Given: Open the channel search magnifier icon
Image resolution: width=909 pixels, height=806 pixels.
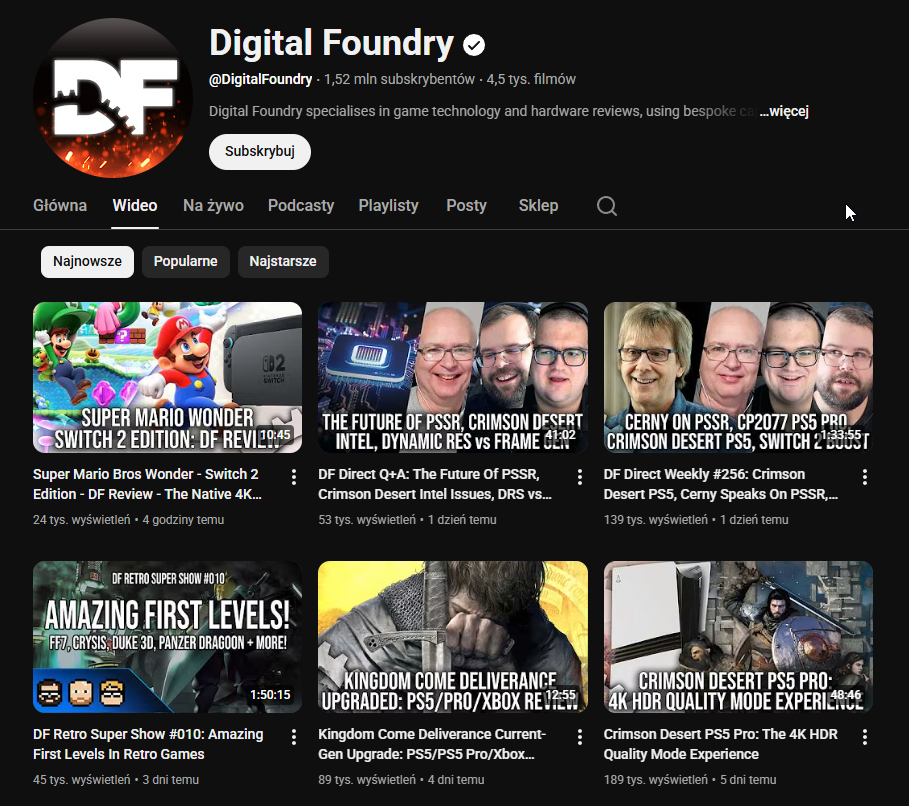Looking at the screenshot, I should click(606, 205).
